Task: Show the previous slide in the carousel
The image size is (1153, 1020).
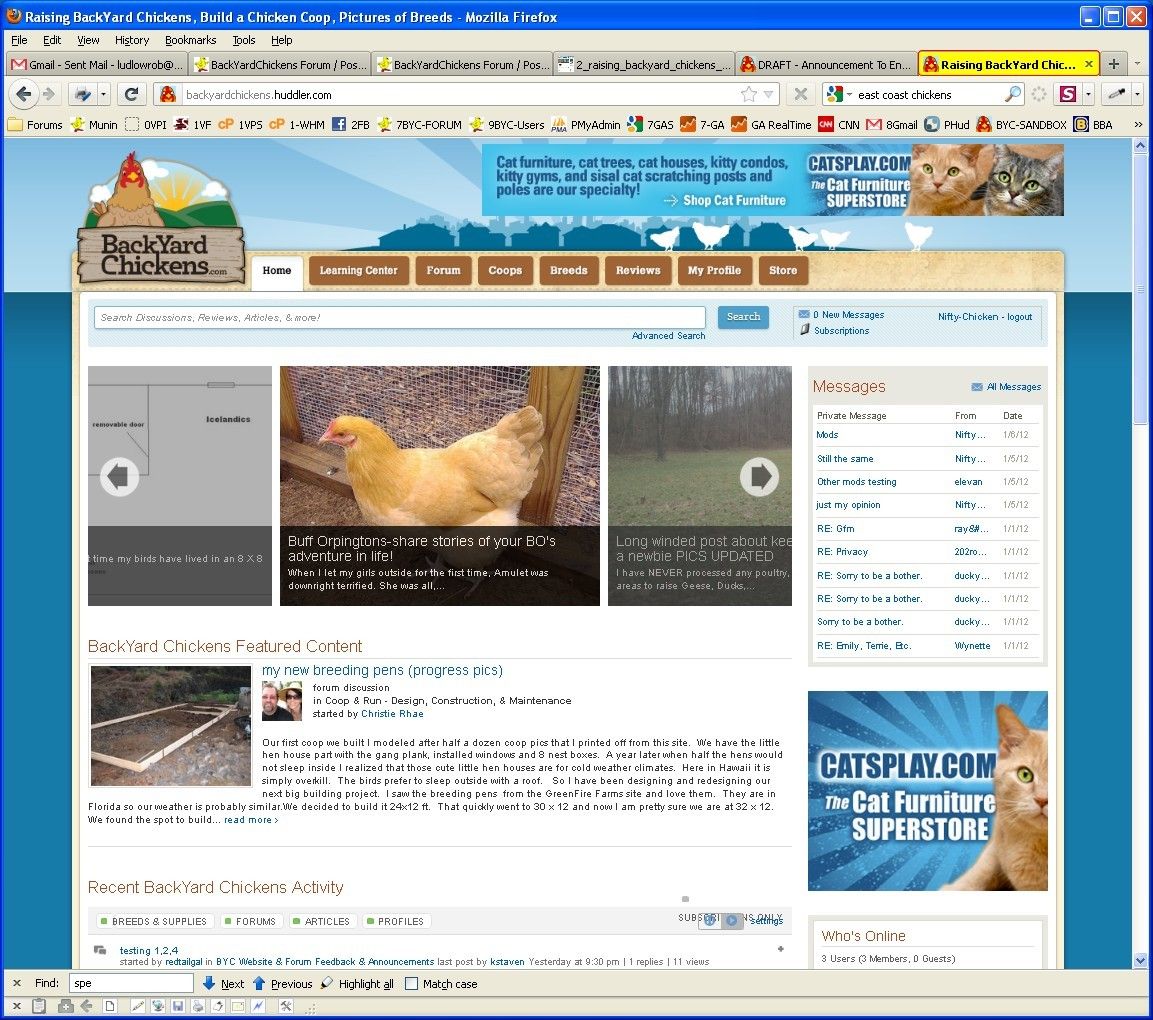Action: click(x=118, y=477)
